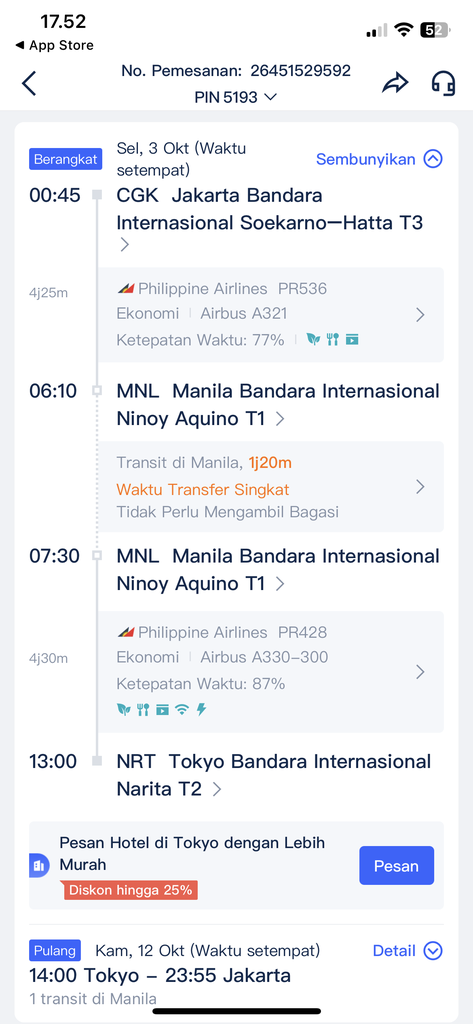Viewport: 473px width, 1024px height.
Task: Collapse departure details with Sembunyikan
Action: (x=380, y=159)
